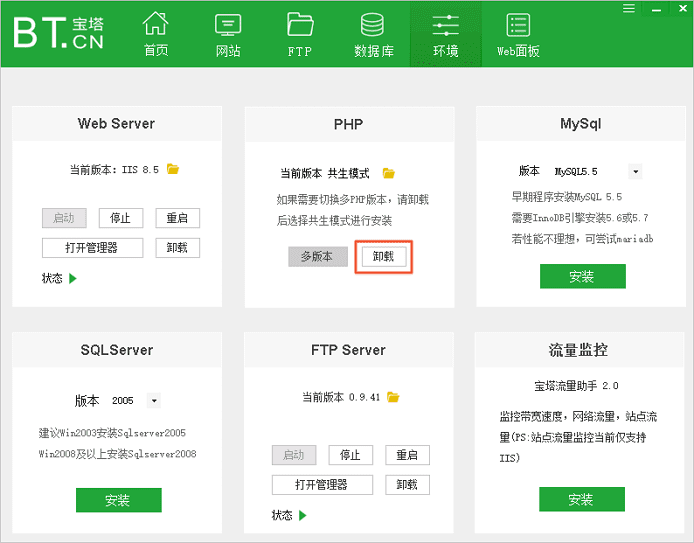Restart Web Server using 重启 button

click(177, 218)
